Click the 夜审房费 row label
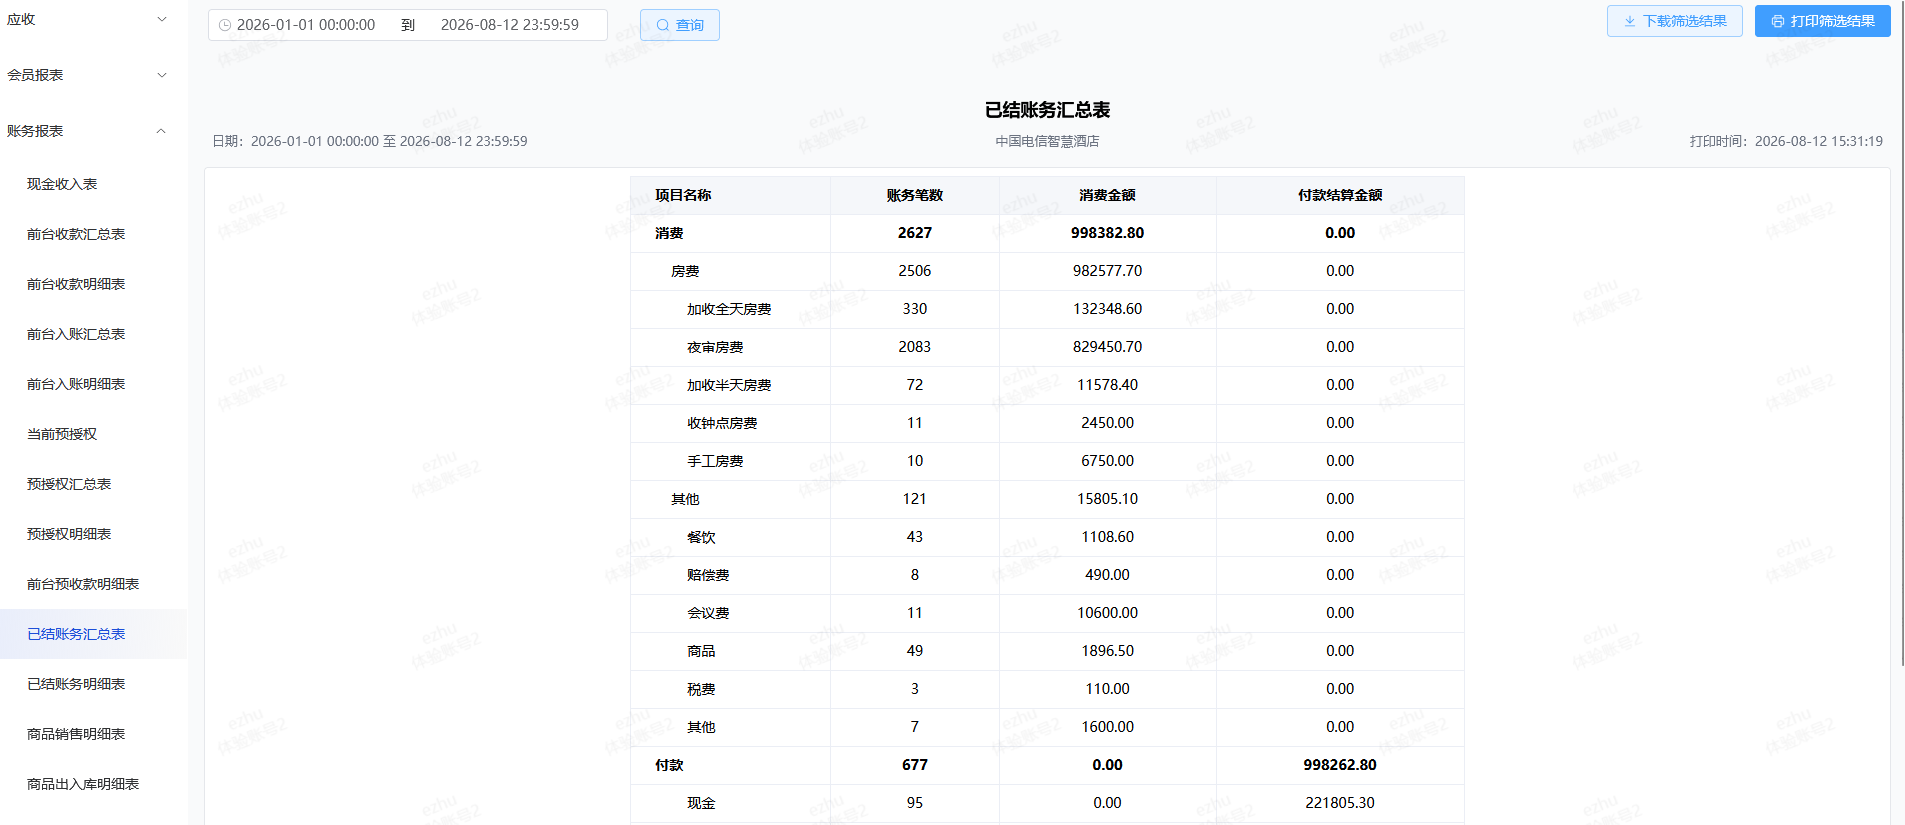The width and height of the screenshot is (1905, 825). point(715,347)
